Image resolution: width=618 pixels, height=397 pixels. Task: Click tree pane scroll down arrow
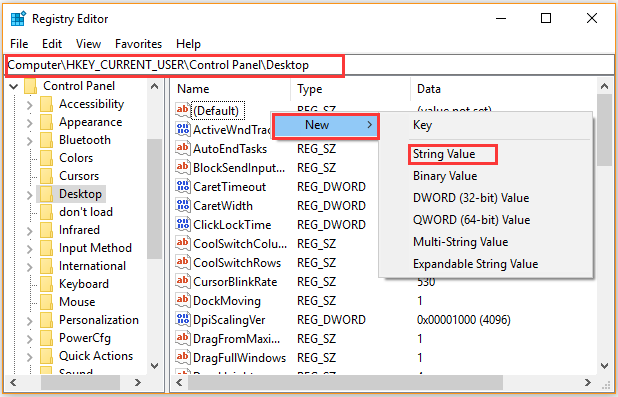click(x=154, y=366)
